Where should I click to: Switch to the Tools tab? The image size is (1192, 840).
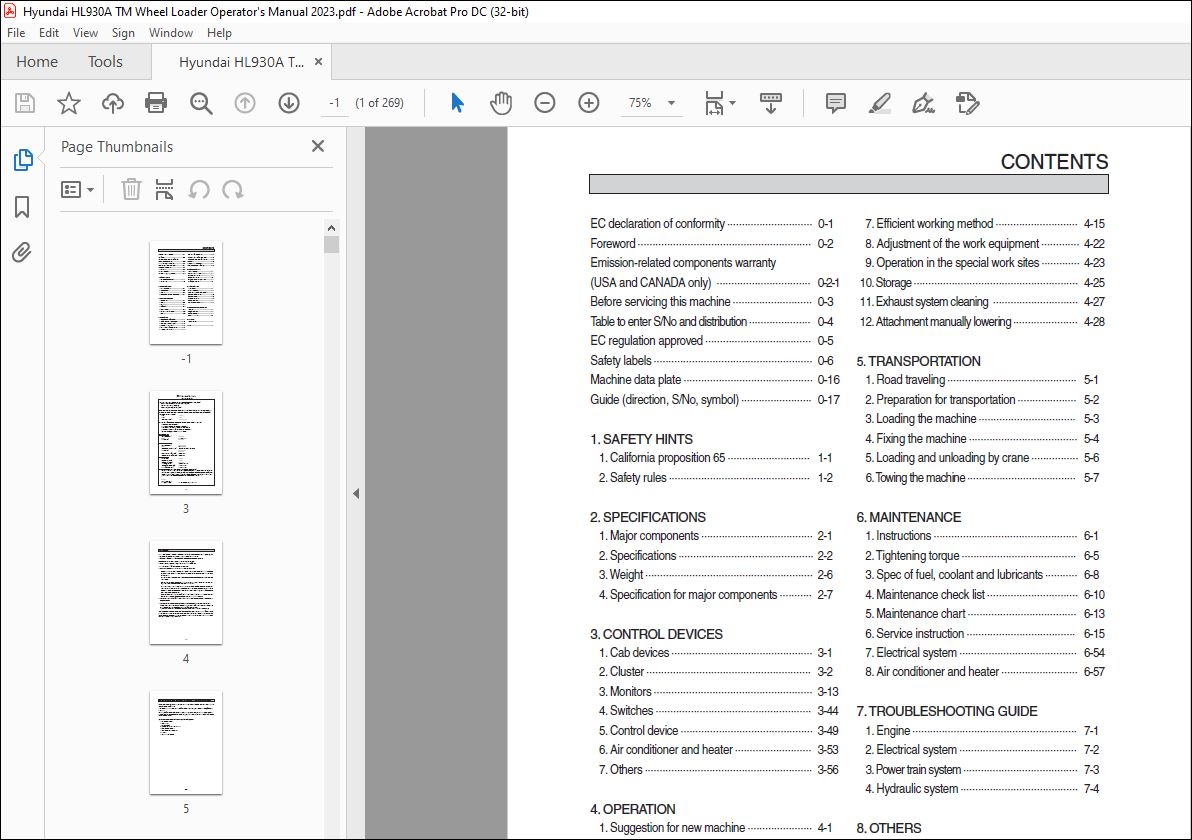[105, 62]
